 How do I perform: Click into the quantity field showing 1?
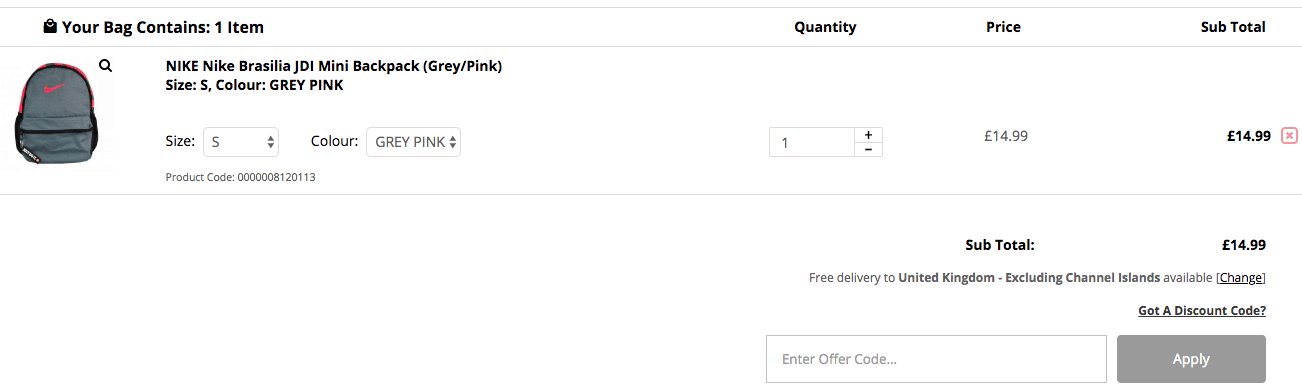pyautogui.click(x=812, y=142)
